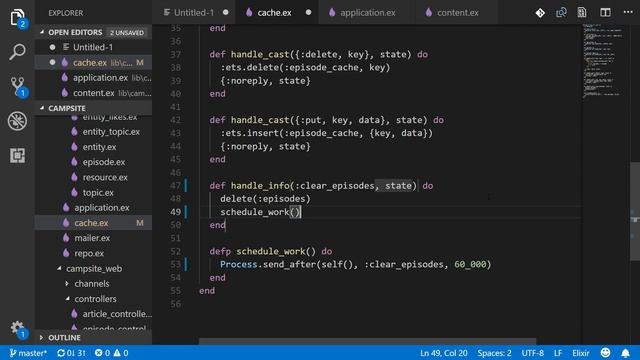
Task: Close unsaved Untitled-1 tab via dot
Action: (x=226, y=13)
